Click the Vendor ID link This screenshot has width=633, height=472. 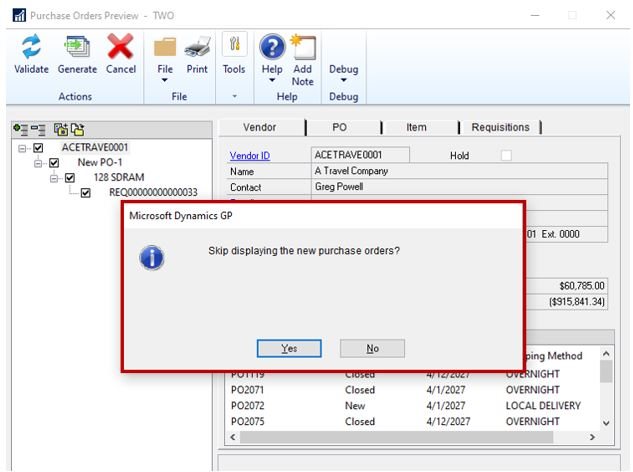(250, 156)
